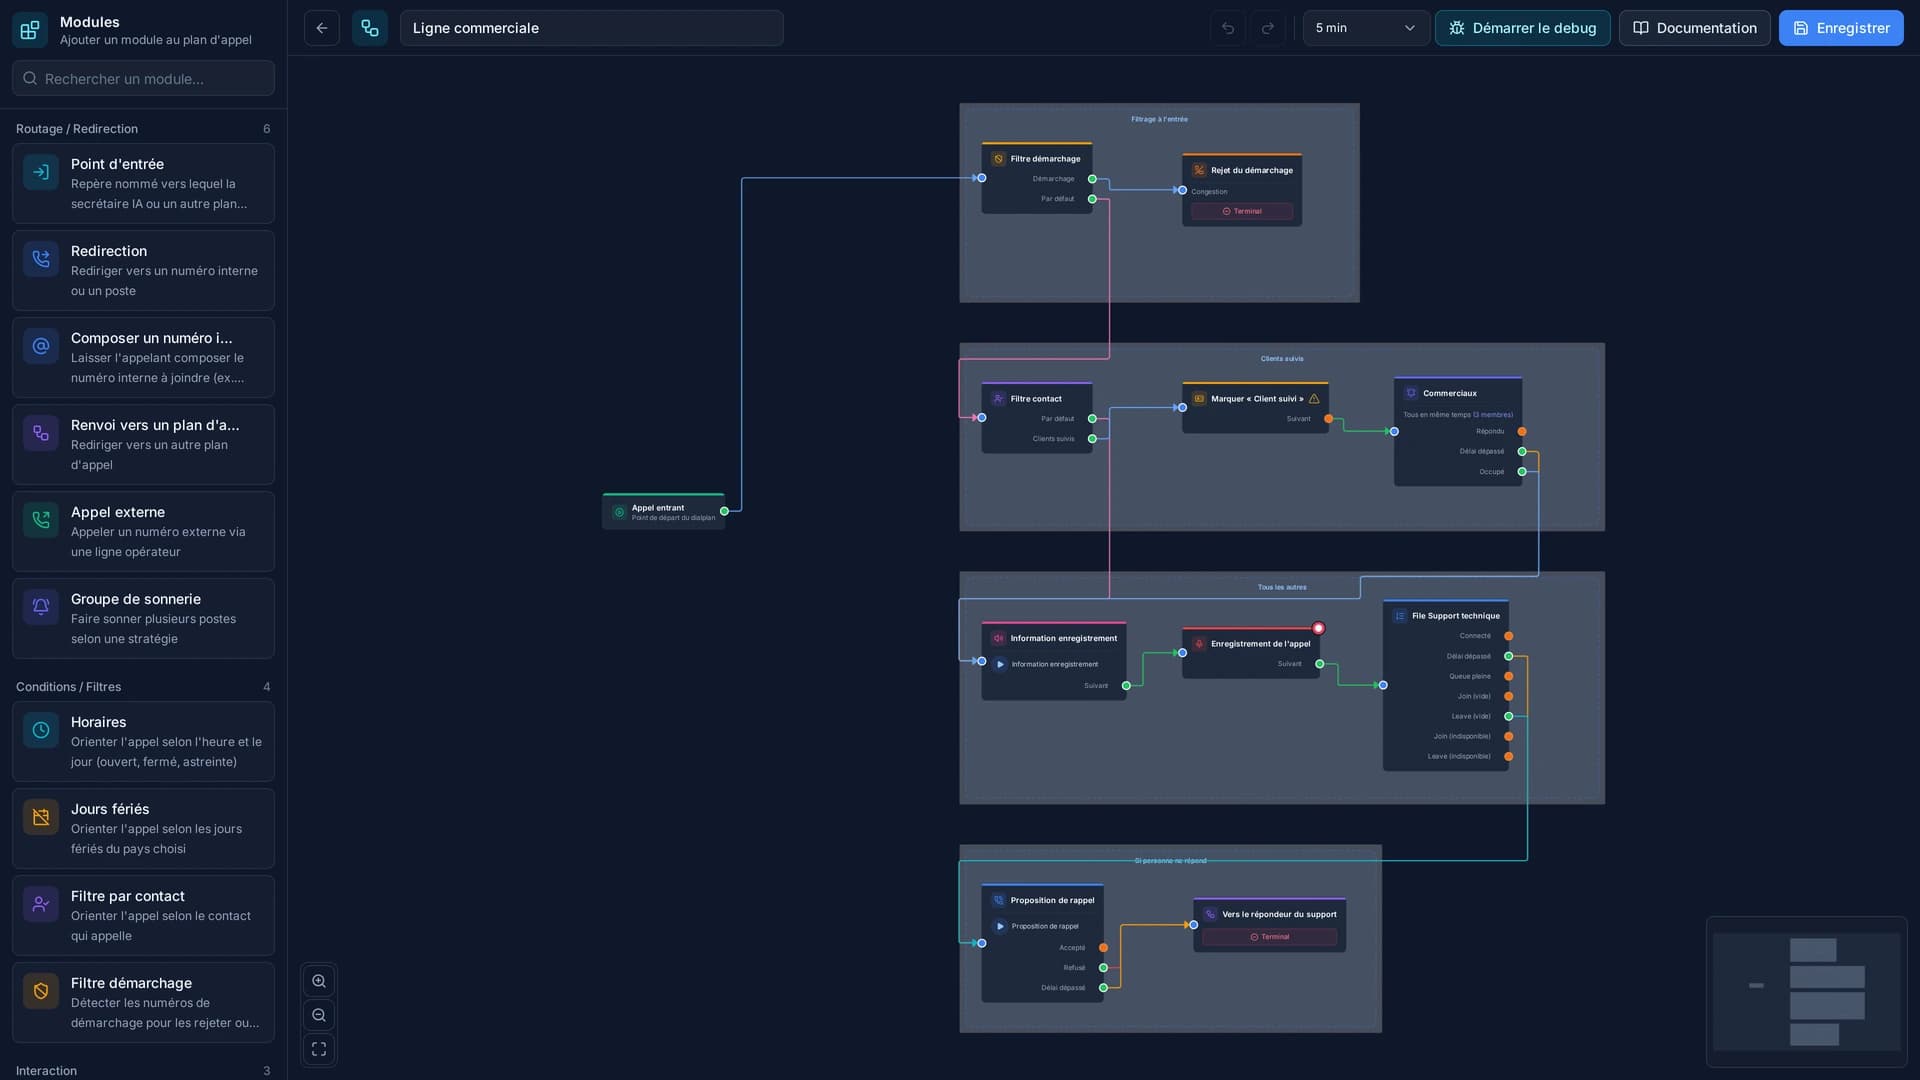
Task: Open the Documentation button
Action: [1694, 28]
